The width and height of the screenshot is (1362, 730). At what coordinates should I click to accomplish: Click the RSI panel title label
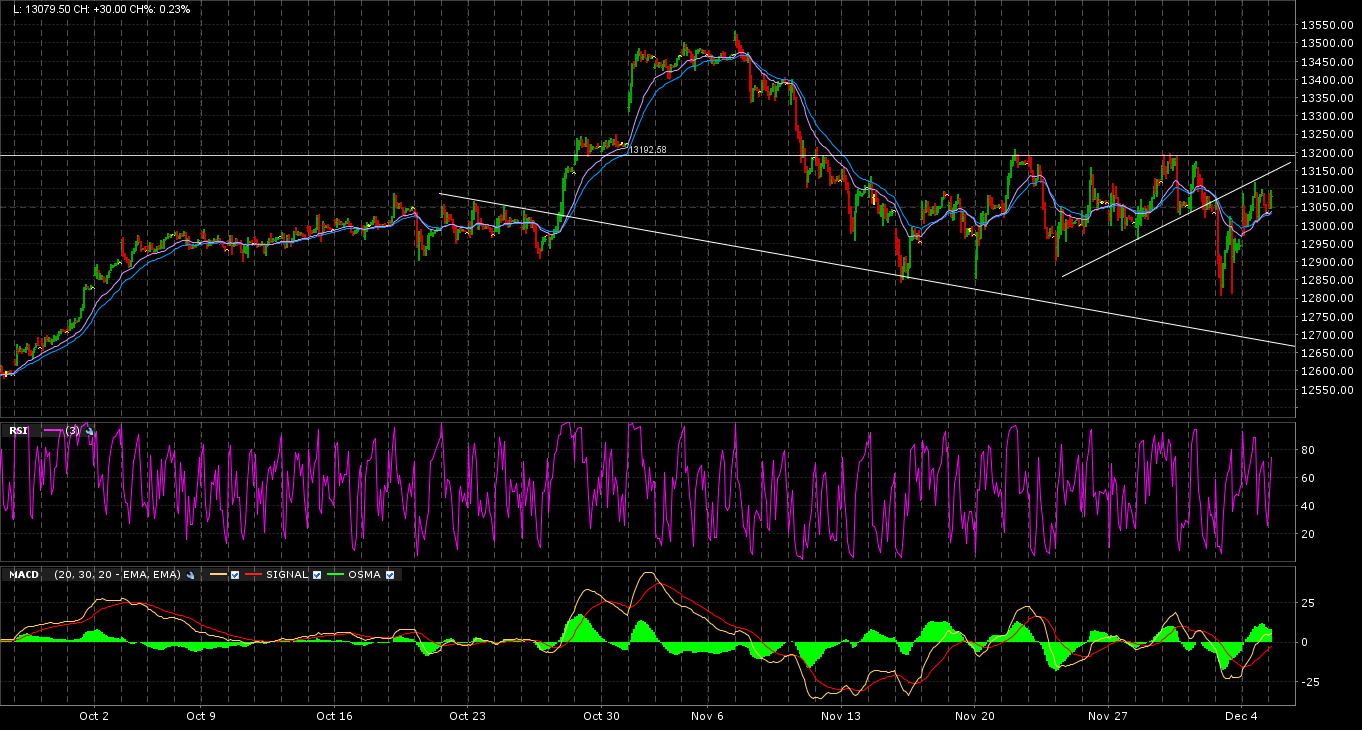[x=19, y=431]
